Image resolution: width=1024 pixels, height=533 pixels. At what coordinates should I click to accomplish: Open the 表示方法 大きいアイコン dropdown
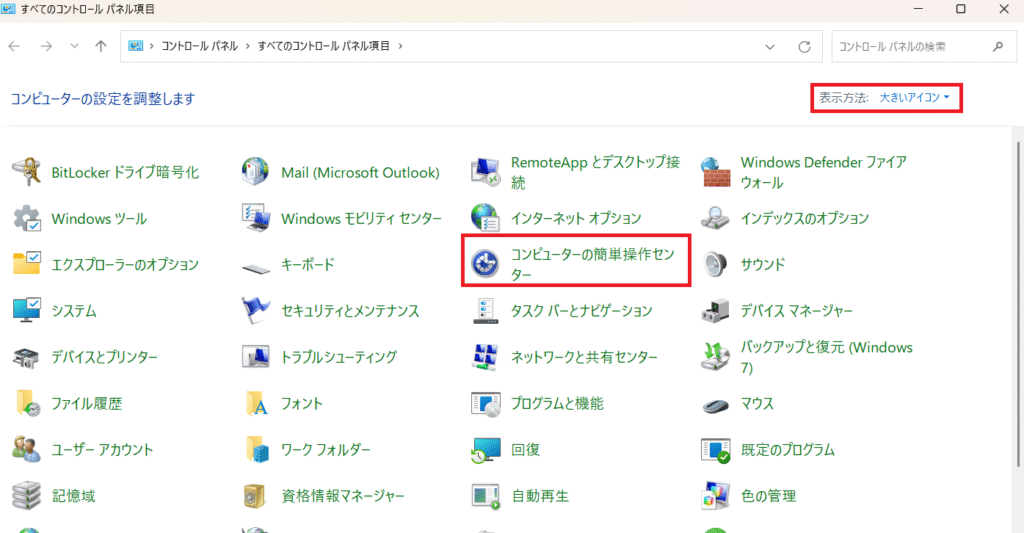[914, 97]
